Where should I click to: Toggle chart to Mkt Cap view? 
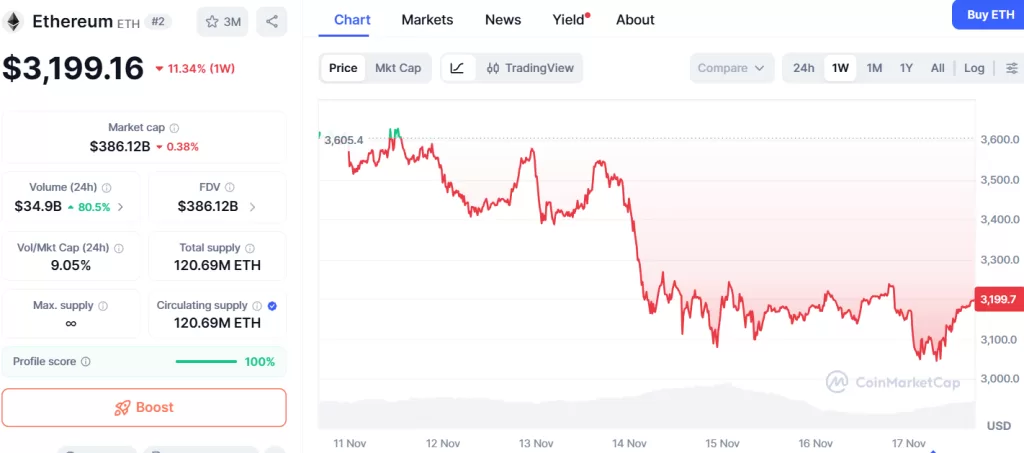point(398,68)
